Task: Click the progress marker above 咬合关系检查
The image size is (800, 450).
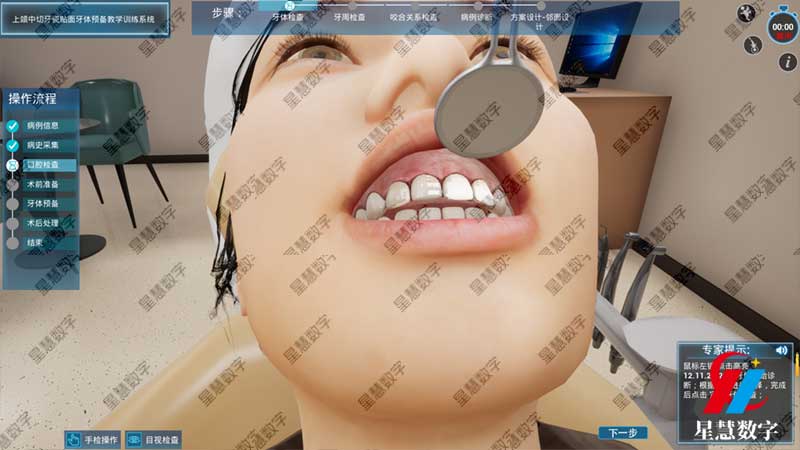Action: [415, 6]
